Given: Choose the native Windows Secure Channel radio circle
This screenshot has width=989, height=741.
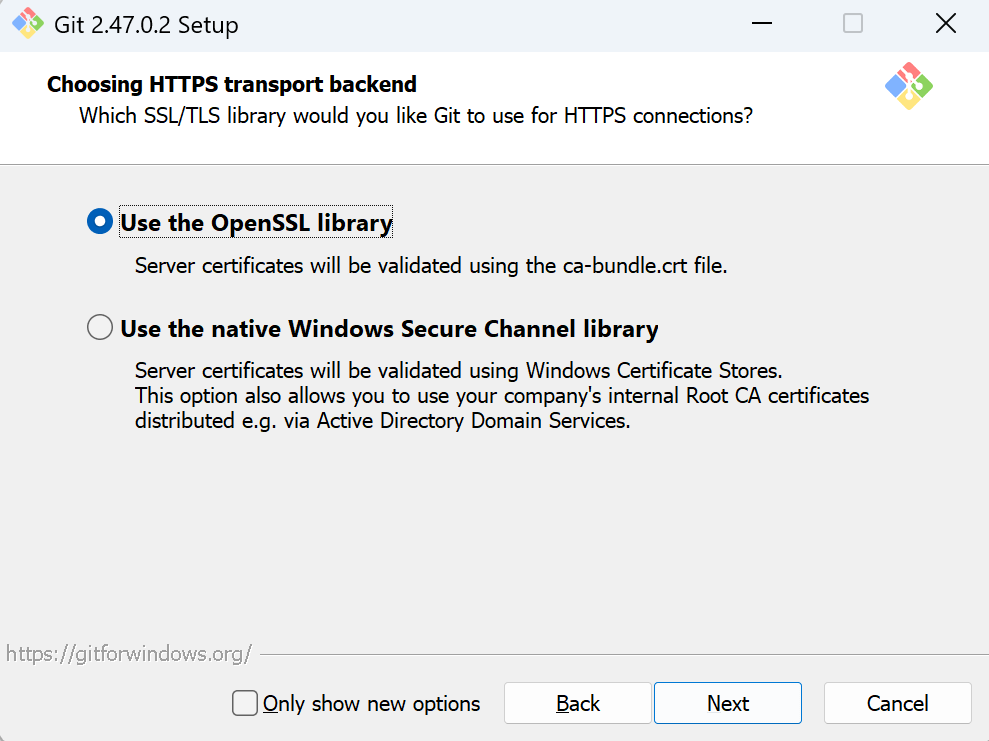Looking at the screenshot, I should (x=100, y=328).
